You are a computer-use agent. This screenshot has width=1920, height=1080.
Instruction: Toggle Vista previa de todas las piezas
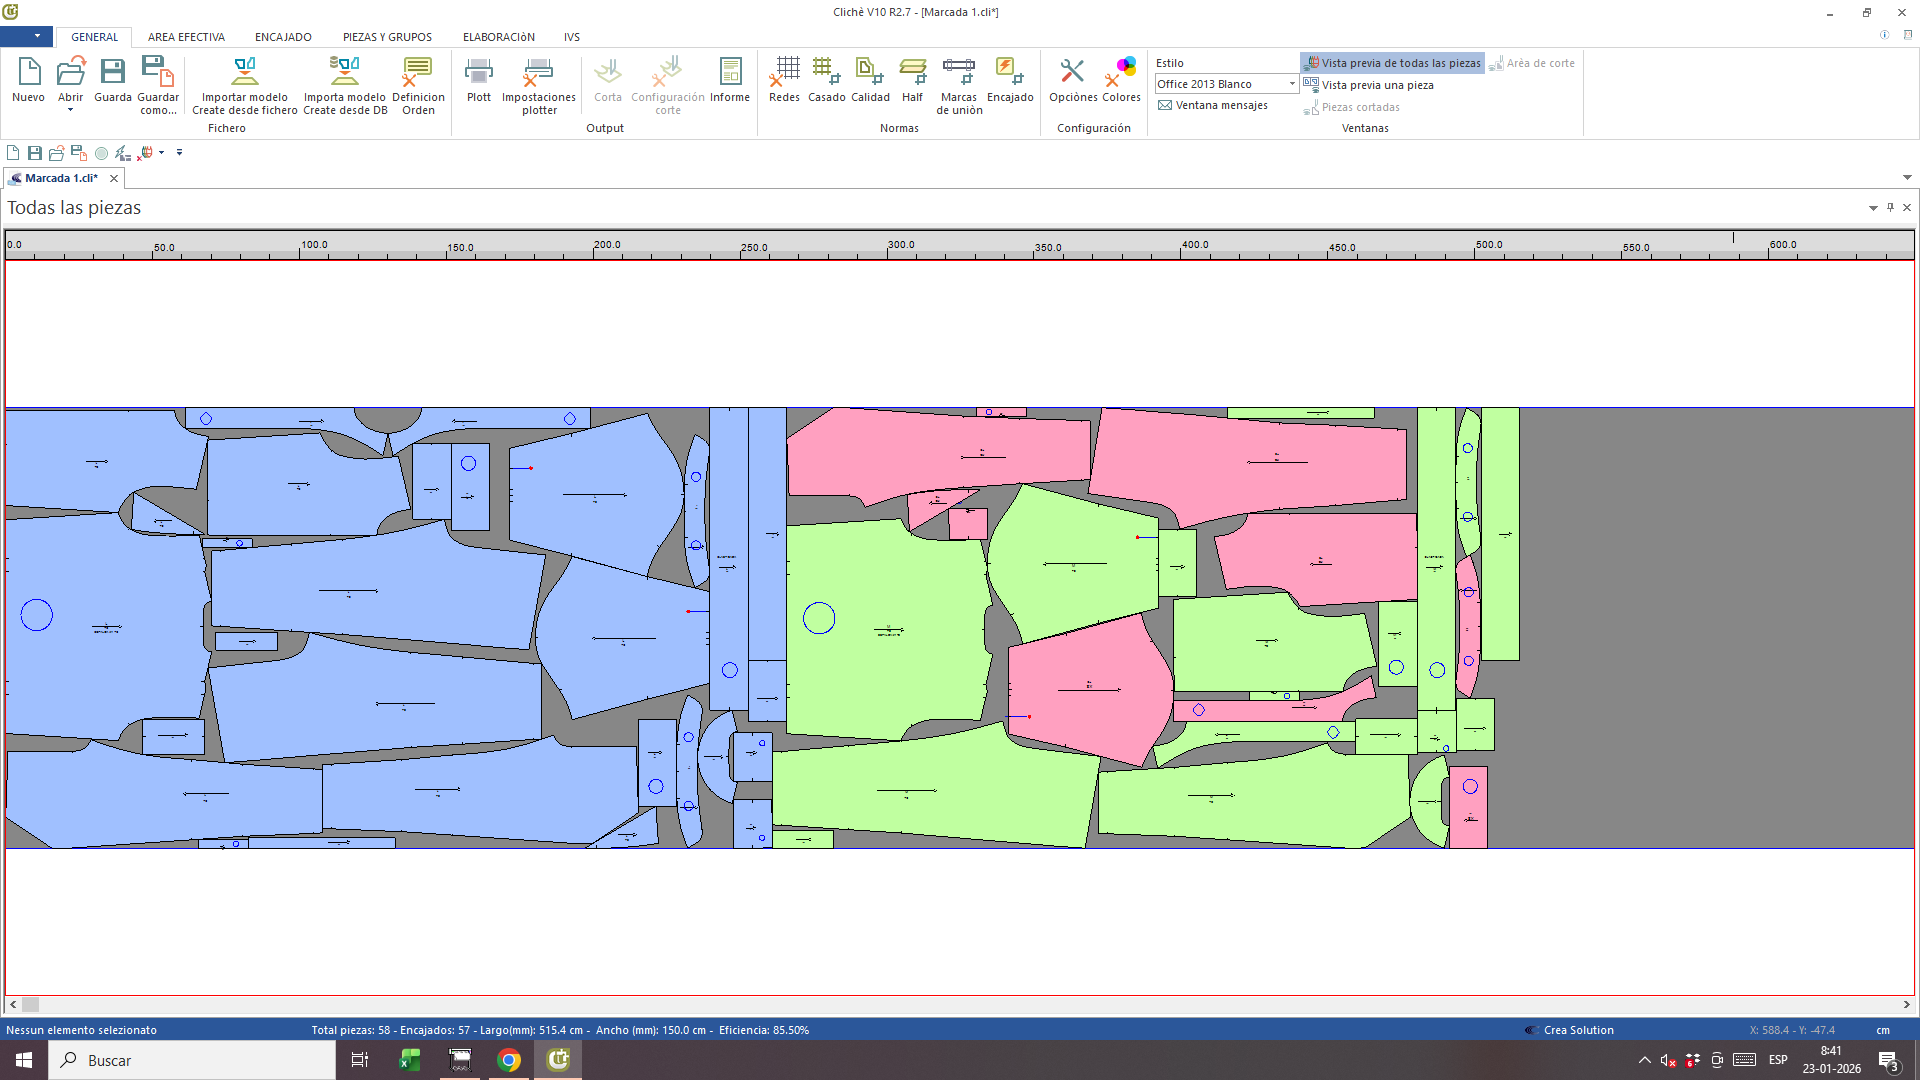(1392, 63)
